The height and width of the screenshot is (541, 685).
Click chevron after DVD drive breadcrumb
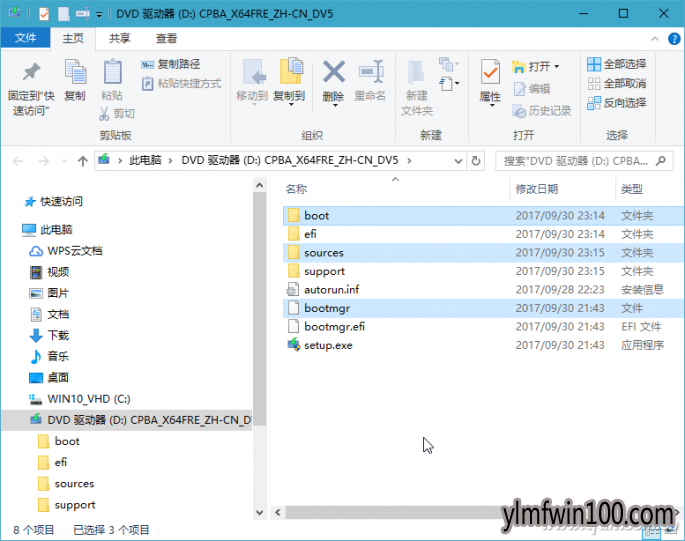click(409, 161)
